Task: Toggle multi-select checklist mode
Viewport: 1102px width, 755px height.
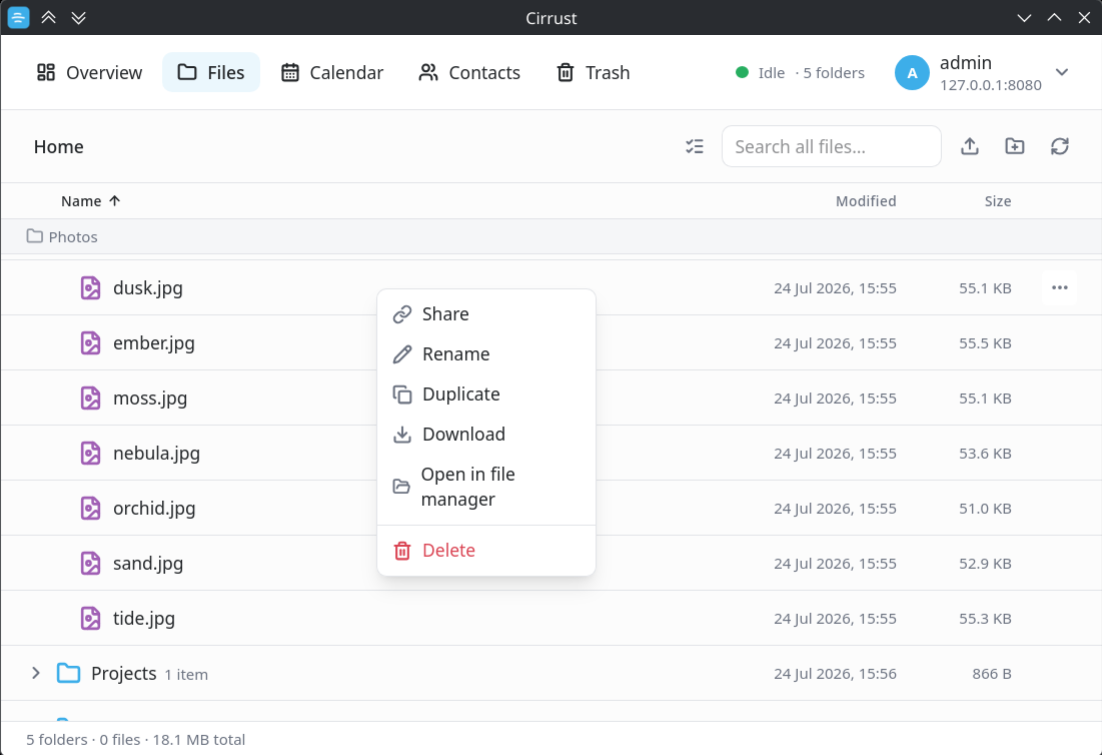Action: (x=694, y=146)
